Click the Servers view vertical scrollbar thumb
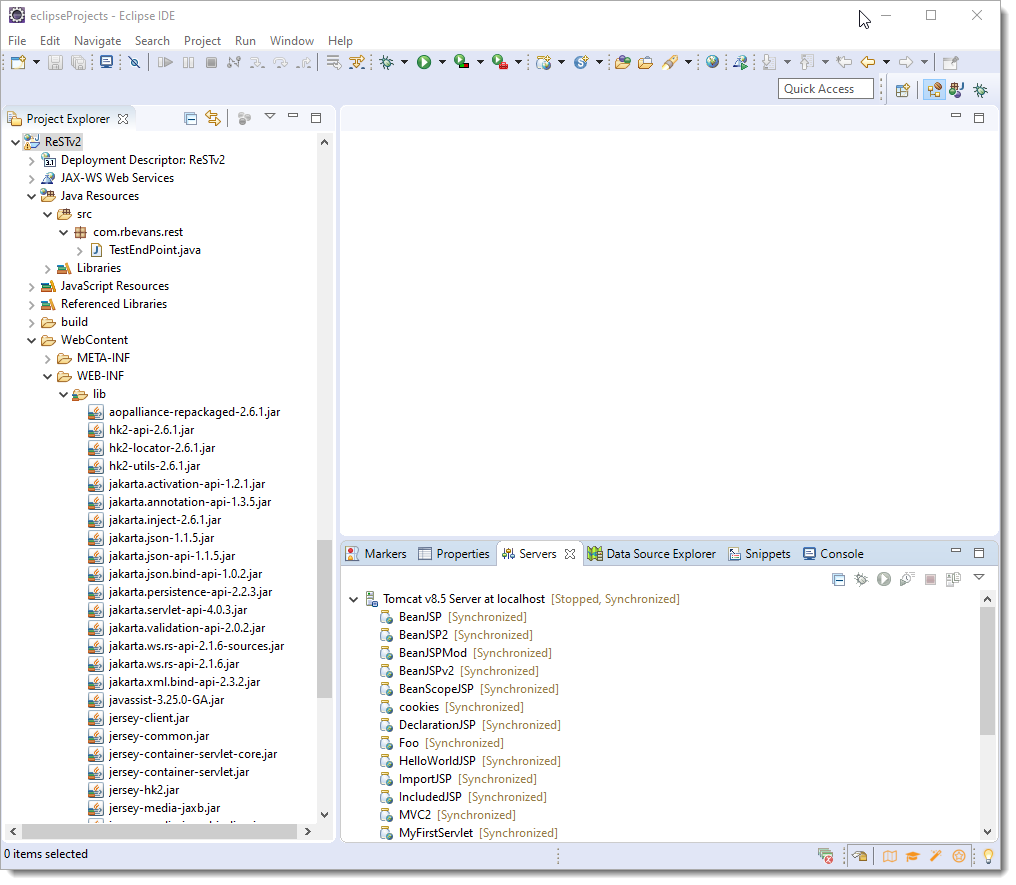This screenshot has width=1016, height=885. click(987, 671)
